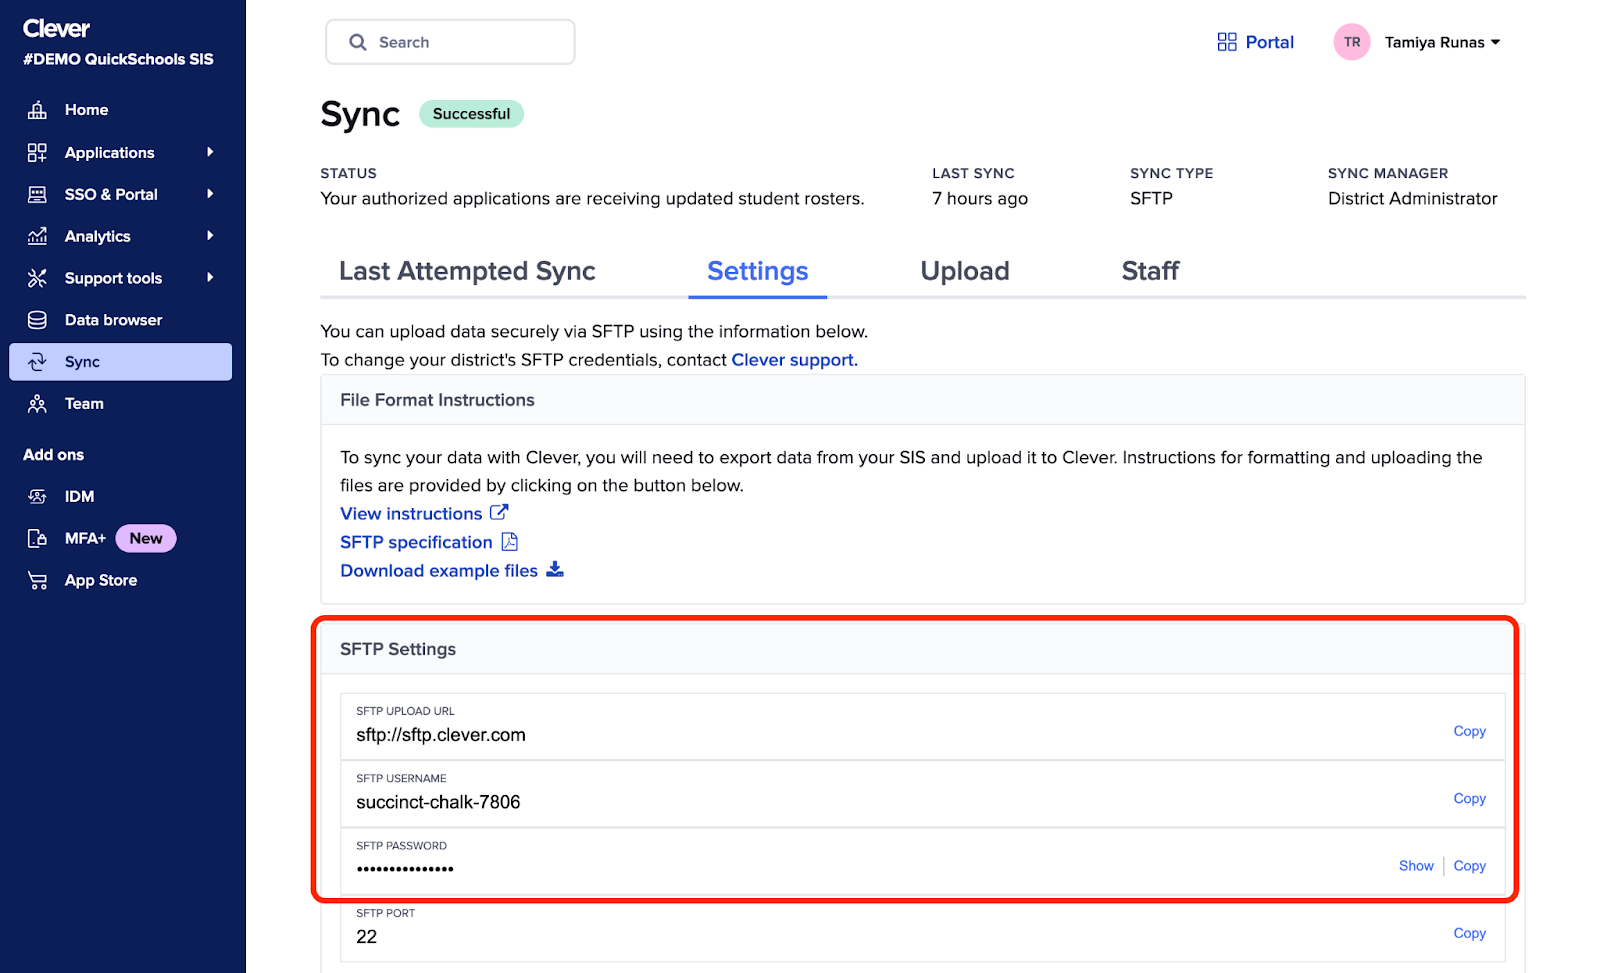Open the Data browser database icon
This screenshot has height=973, width=1600.
tap(37, 320)
